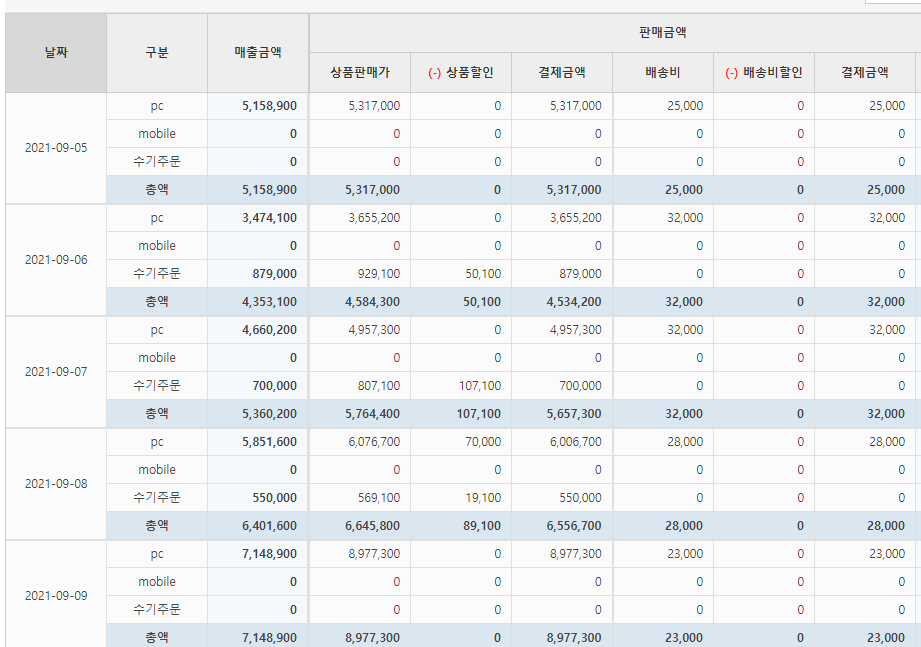Click the 배송비 column header
921x647 pixels.
pyautogui.click(x=663, y=73)
